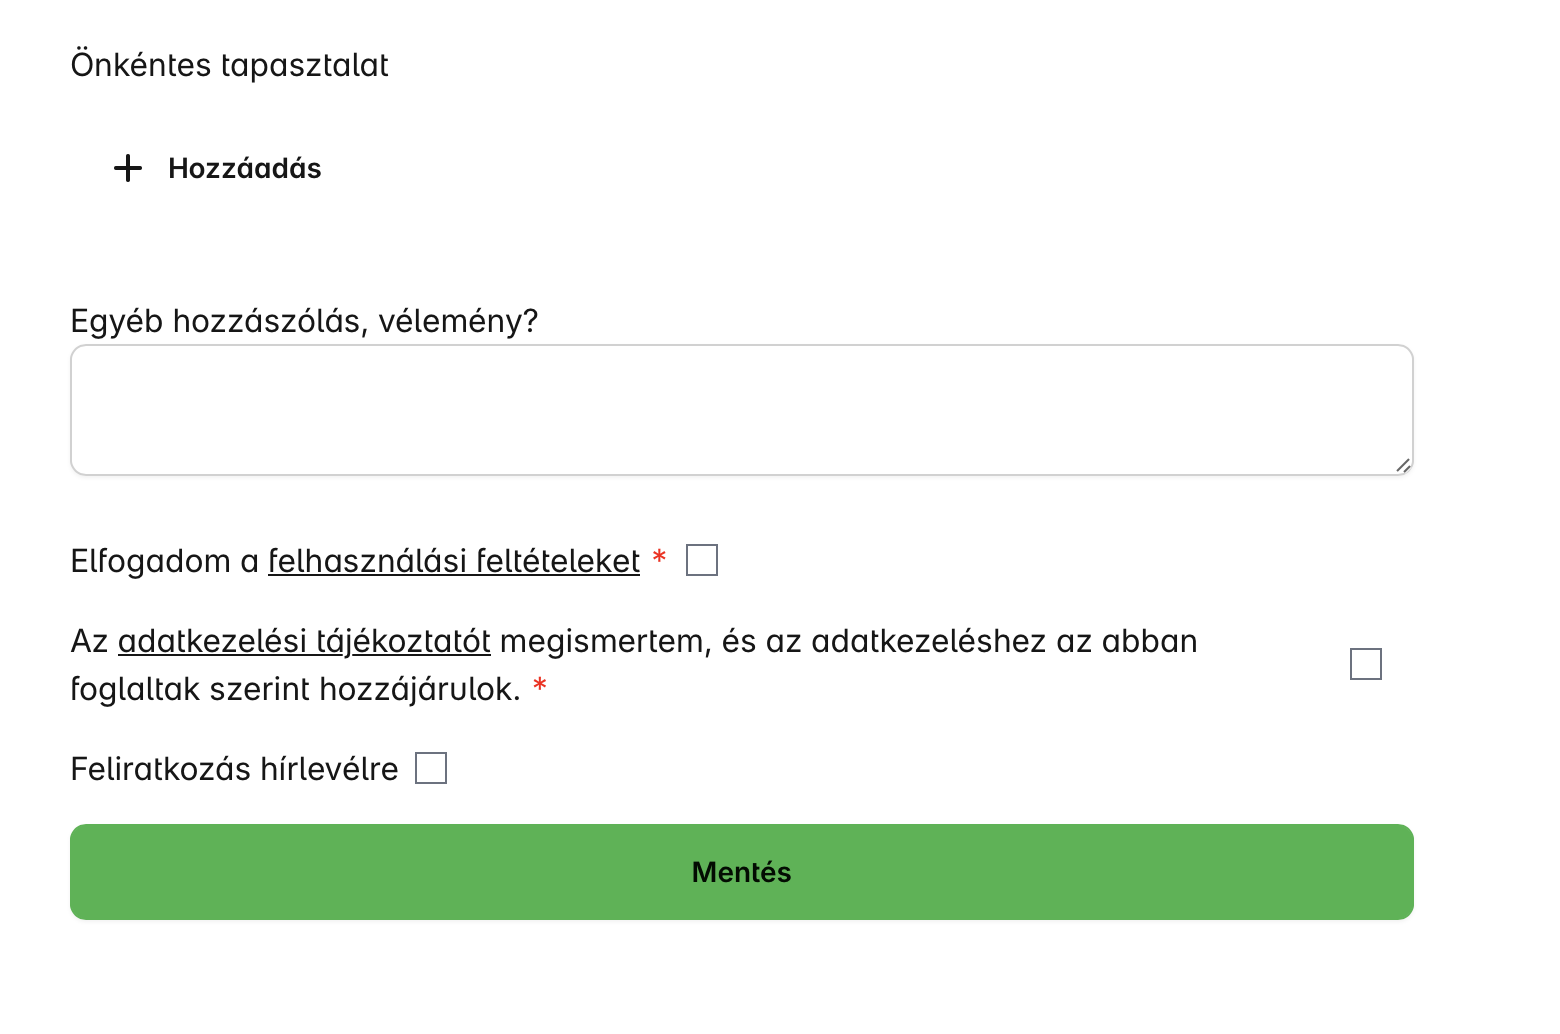Focus the Egyéb hozzászólás text area
The width and height of the screenshot is (1560, 1034).
tap(741, 410)
